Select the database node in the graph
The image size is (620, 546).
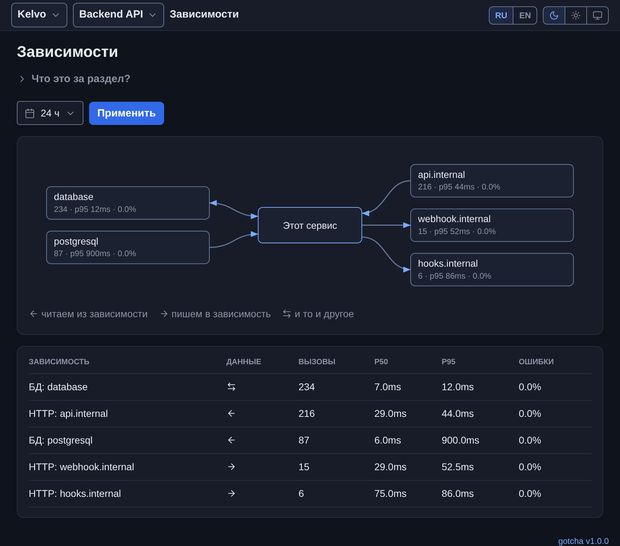128,203
